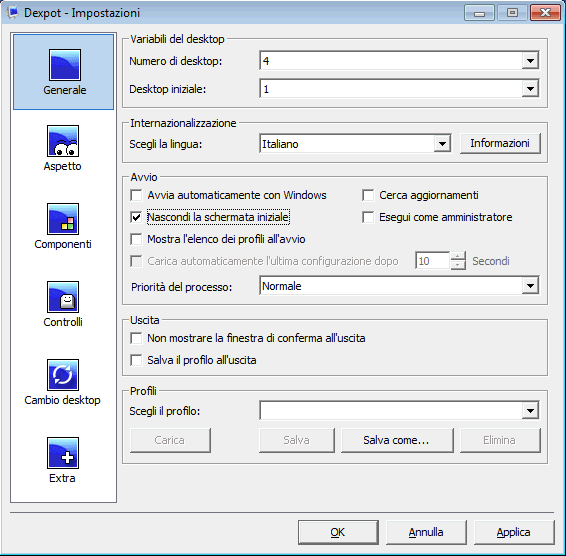Click the Dexpot title bar app icon

(x=13, y=13)
